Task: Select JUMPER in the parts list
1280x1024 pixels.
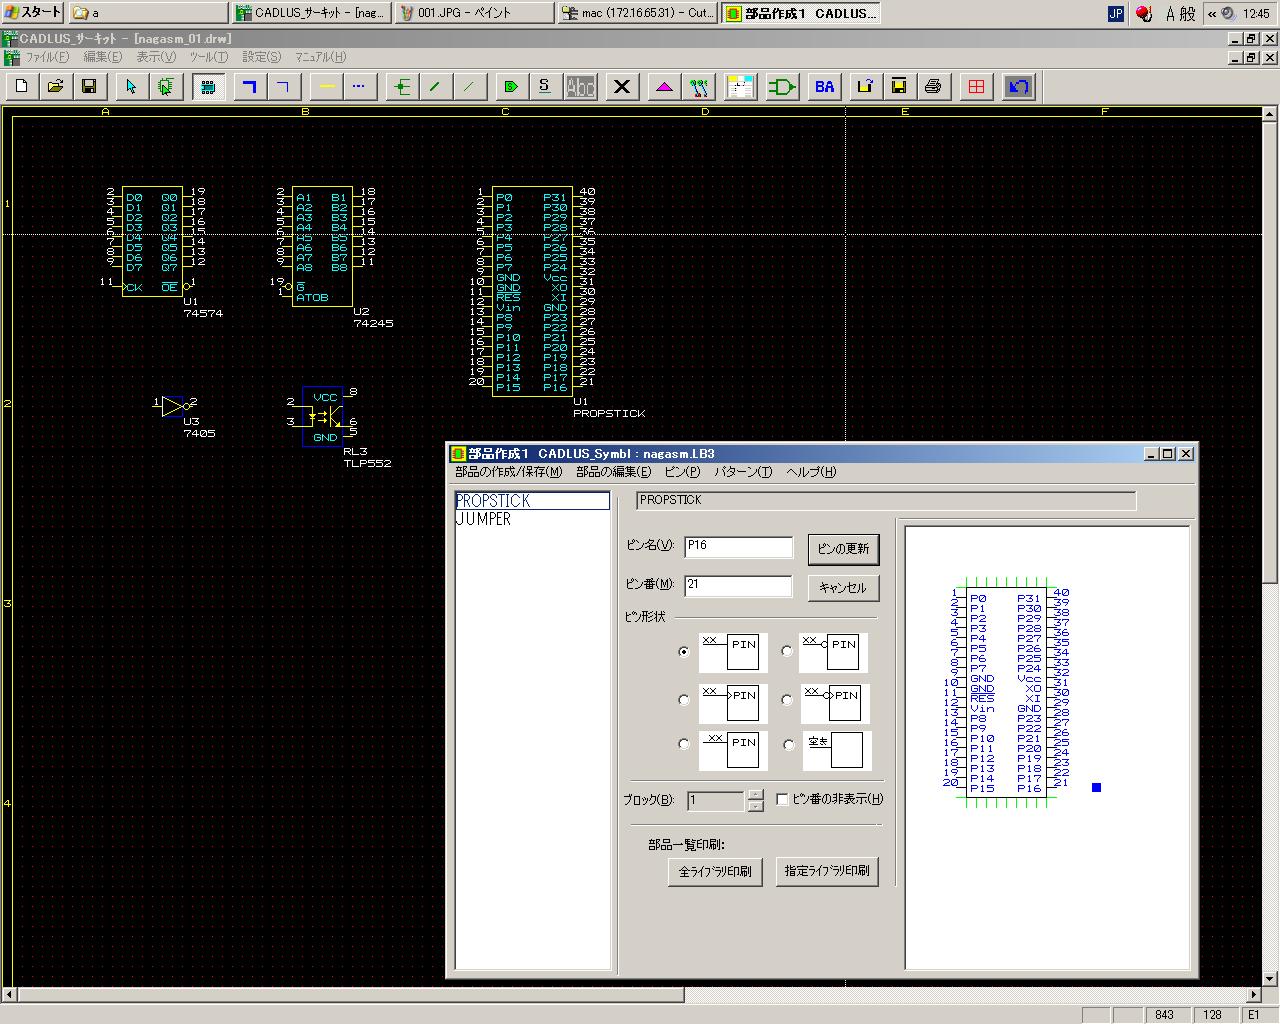Action: coord(484,519)
